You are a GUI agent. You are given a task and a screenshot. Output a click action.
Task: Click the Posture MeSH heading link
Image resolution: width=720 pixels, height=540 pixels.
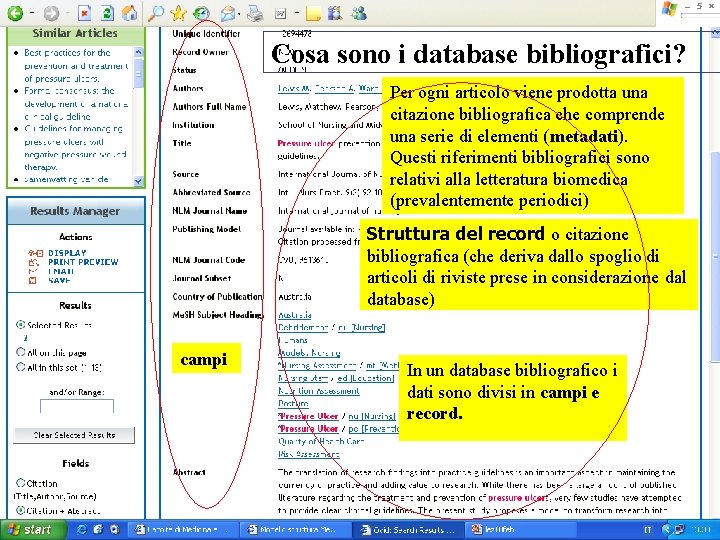[293, 404]
